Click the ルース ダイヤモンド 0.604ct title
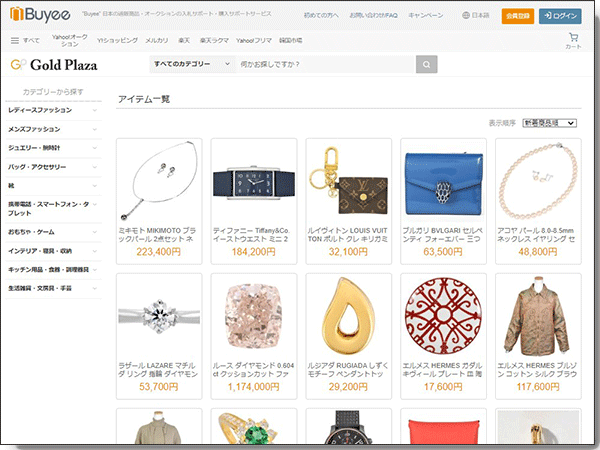The height and width of the screenshot is (450, 600). (253, 370)
